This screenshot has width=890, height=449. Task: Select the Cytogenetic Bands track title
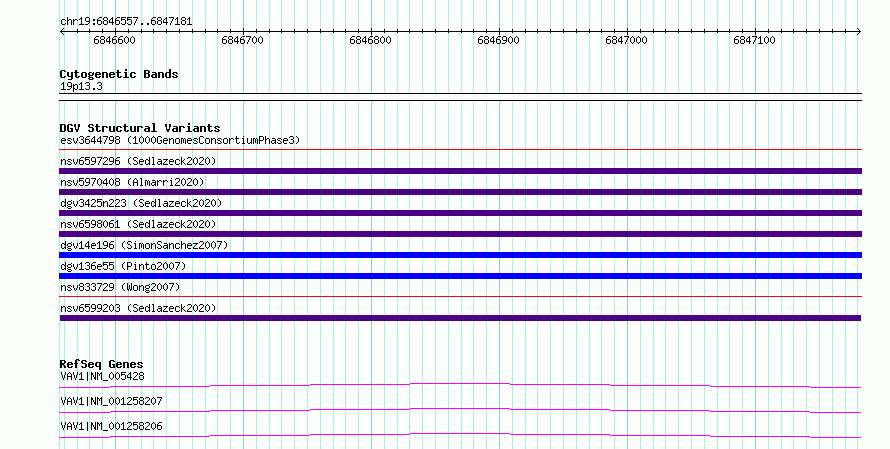pos(119,74)
